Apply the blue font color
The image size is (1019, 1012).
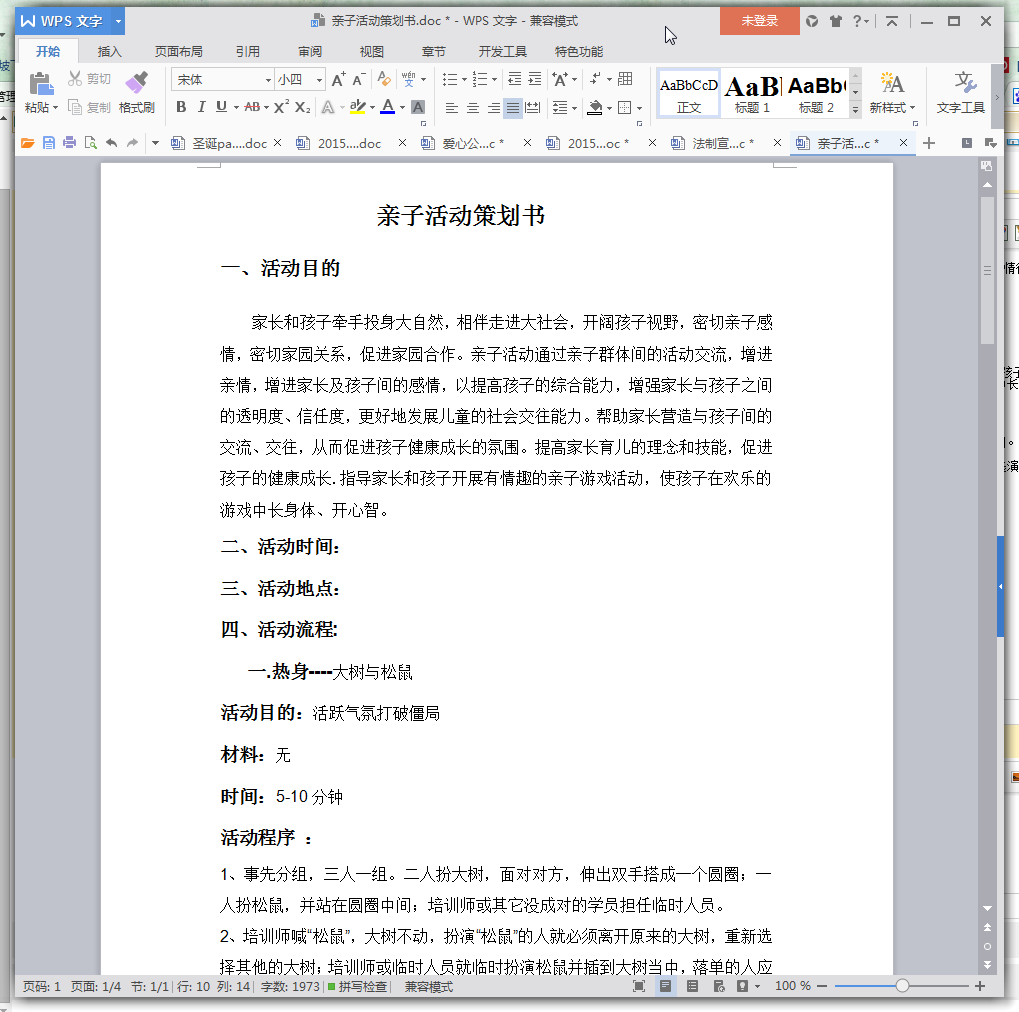point(387,107)
